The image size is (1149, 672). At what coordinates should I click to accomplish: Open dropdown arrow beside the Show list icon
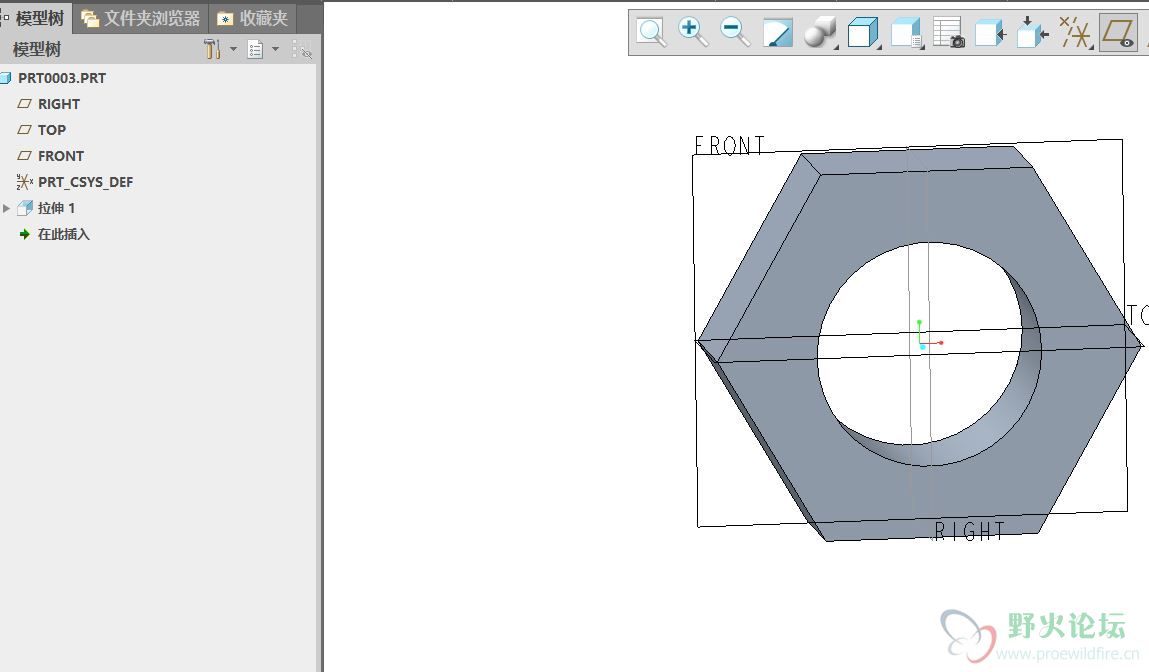pos(276,49)
